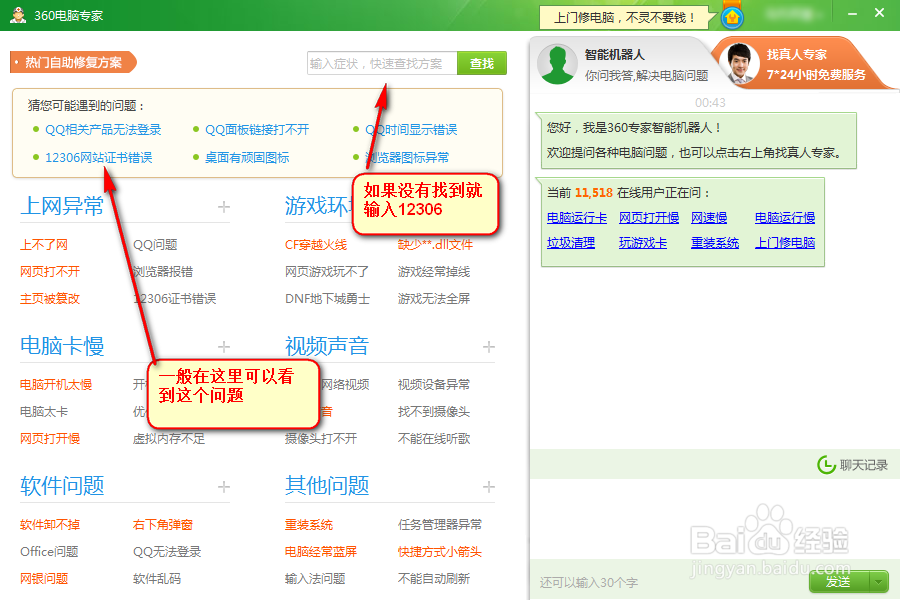Minimize the 360电脑专家 window
Screen dimensions: 900x600
[852, 13]
